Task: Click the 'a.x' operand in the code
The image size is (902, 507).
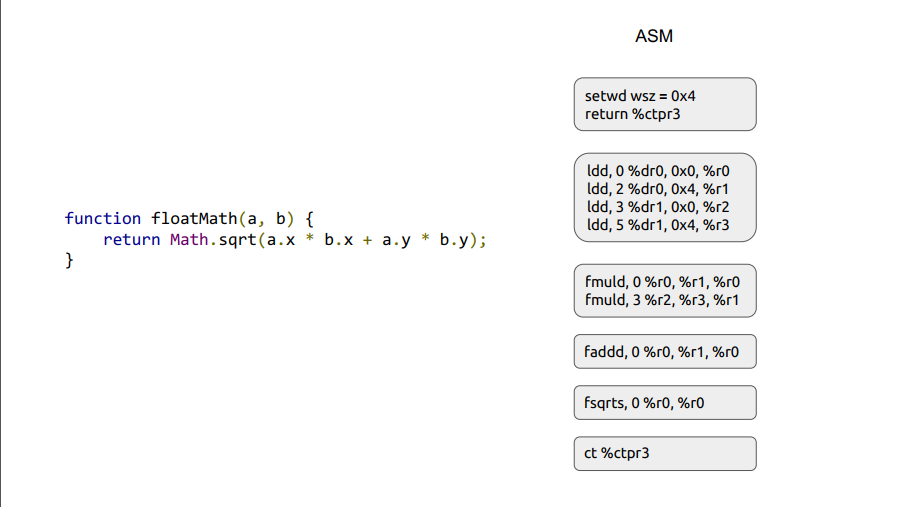Action: [280, 240]
